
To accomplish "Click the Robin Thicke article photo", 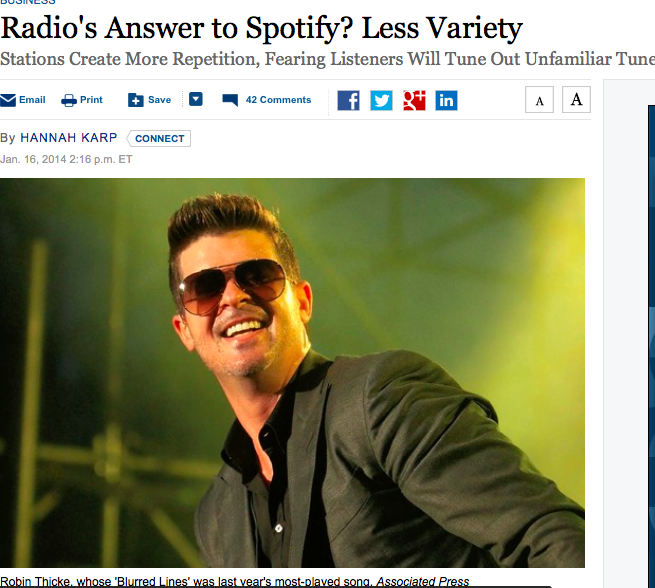I will [x=292, y=373].
